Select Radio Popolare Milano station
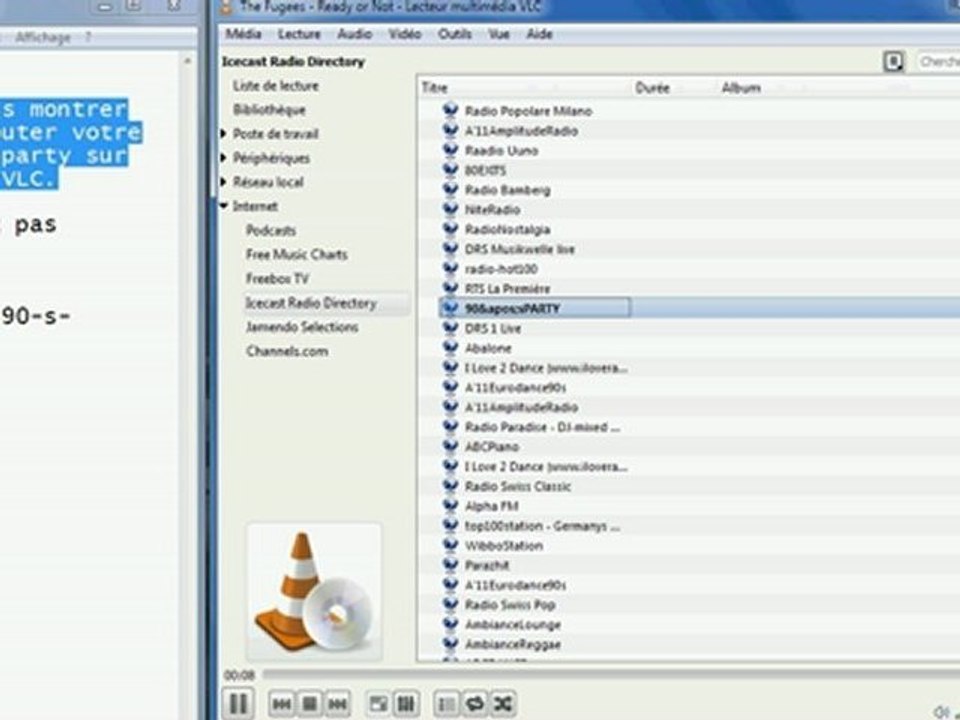The width and height of the screenshot is (960, 720). point(528,111)
